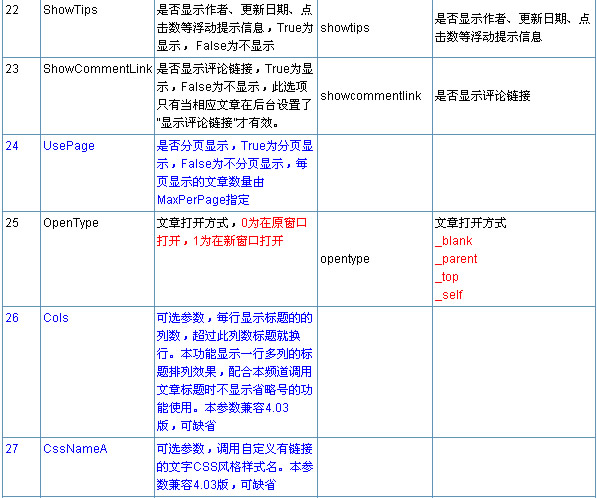Click blue row number 26
This screenshot has width=597, height=498.
pos(12,318)
